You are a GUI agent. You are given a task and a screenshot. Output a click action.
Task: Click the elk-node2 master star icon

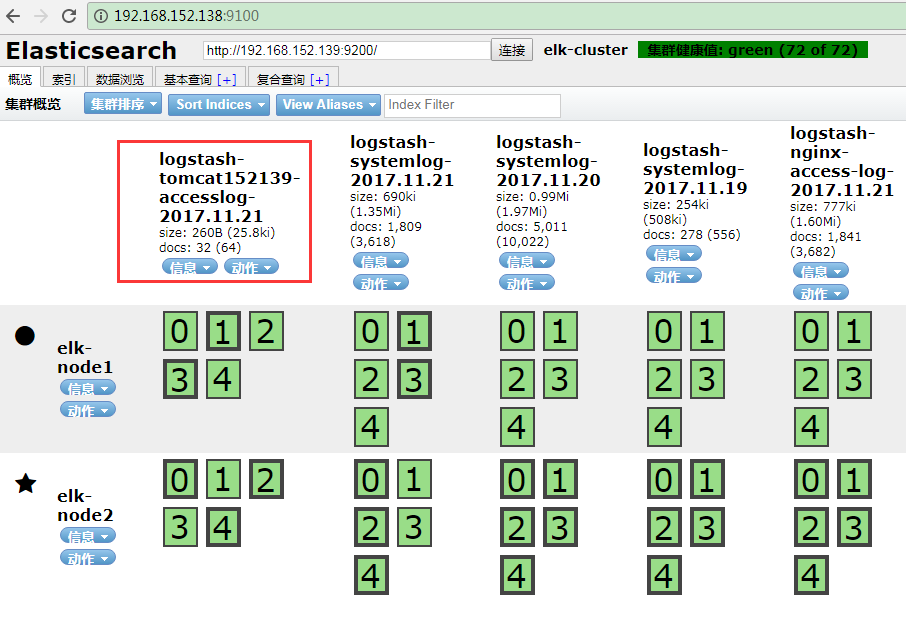pyautogui.click(x=25, y=484)
